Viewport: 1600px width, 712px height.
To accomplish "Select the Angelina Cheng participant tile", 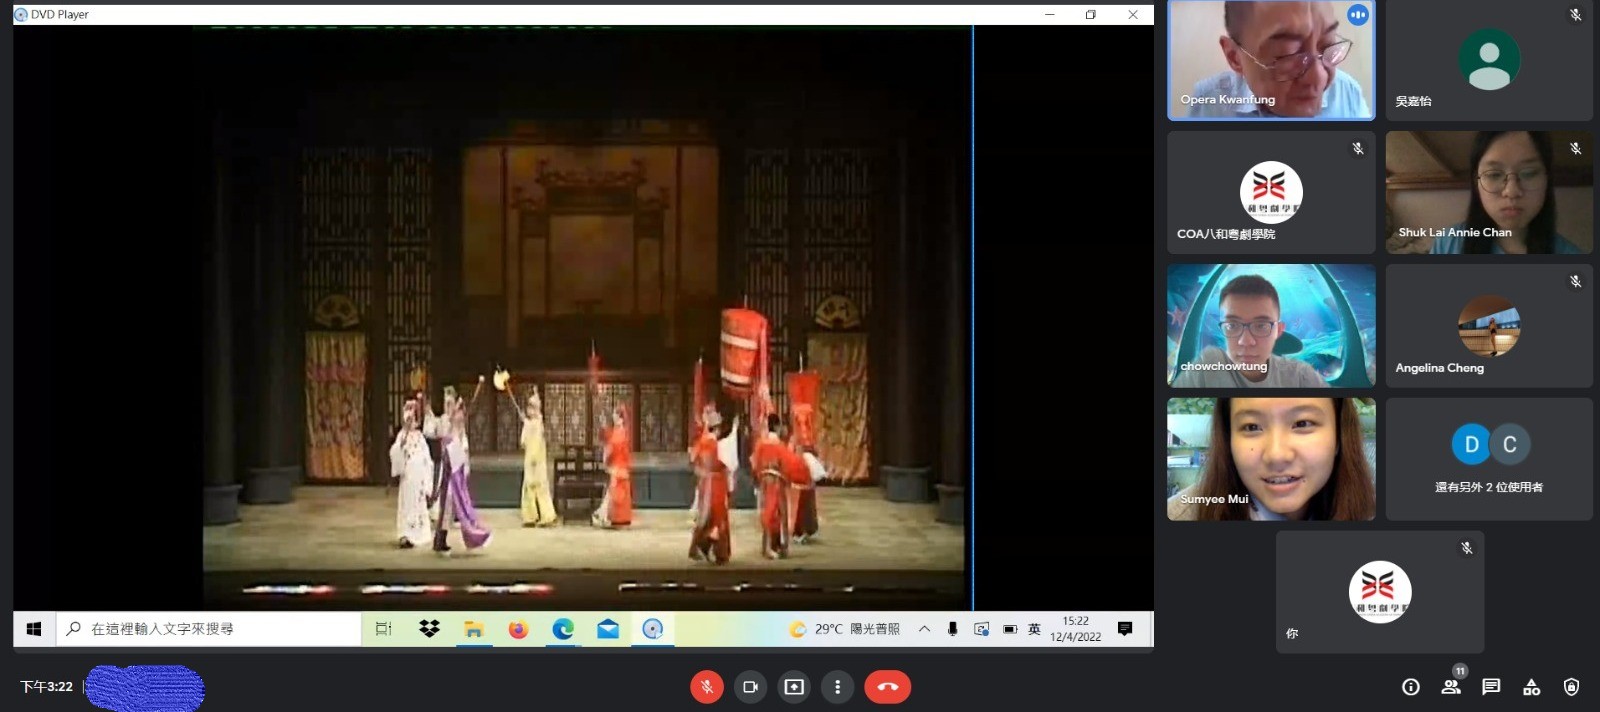I will [x=1489, y=326].
